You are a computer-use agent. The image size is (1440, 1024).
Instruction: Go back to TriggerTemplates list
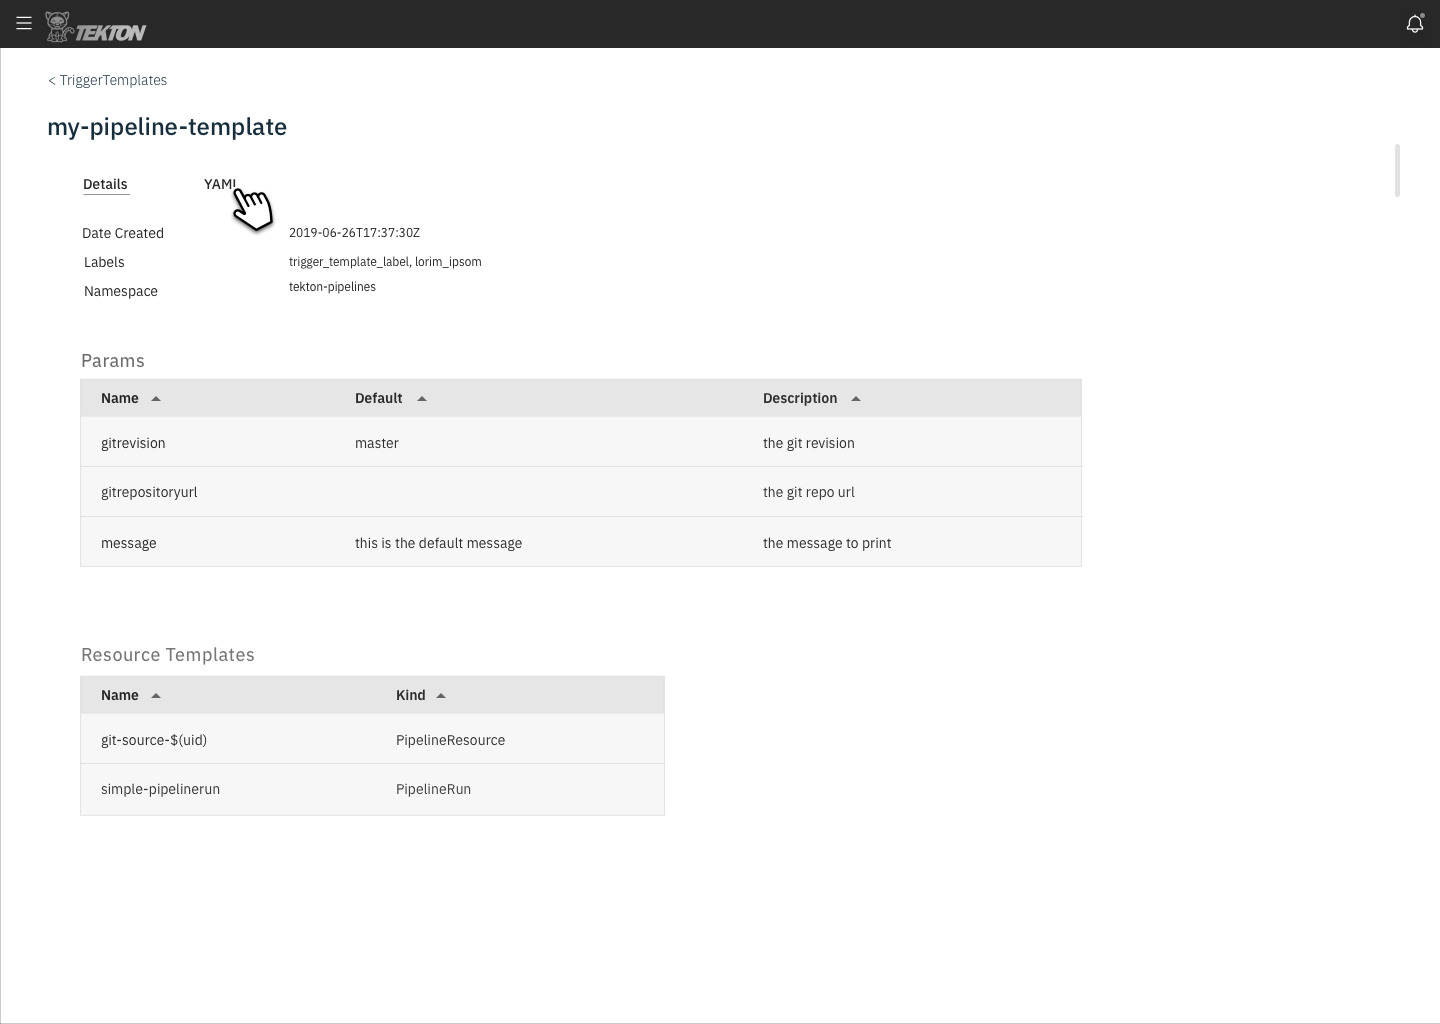point(107,80)
